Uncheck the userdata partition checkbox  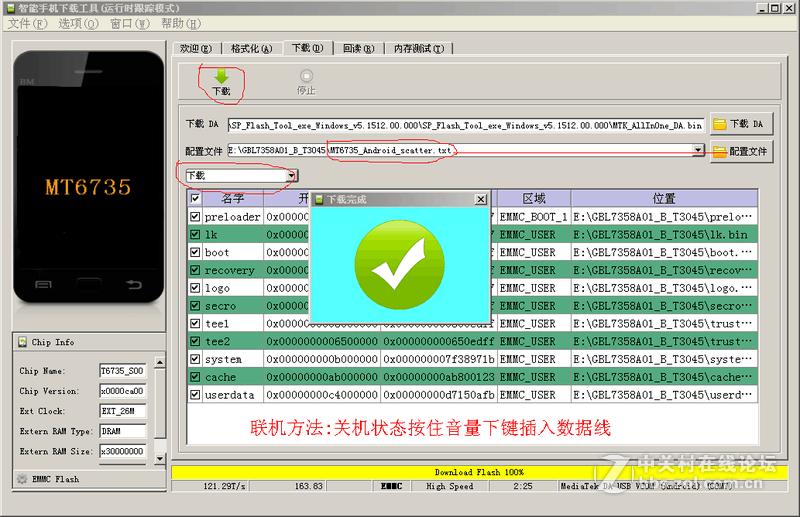tap(195, 395)
